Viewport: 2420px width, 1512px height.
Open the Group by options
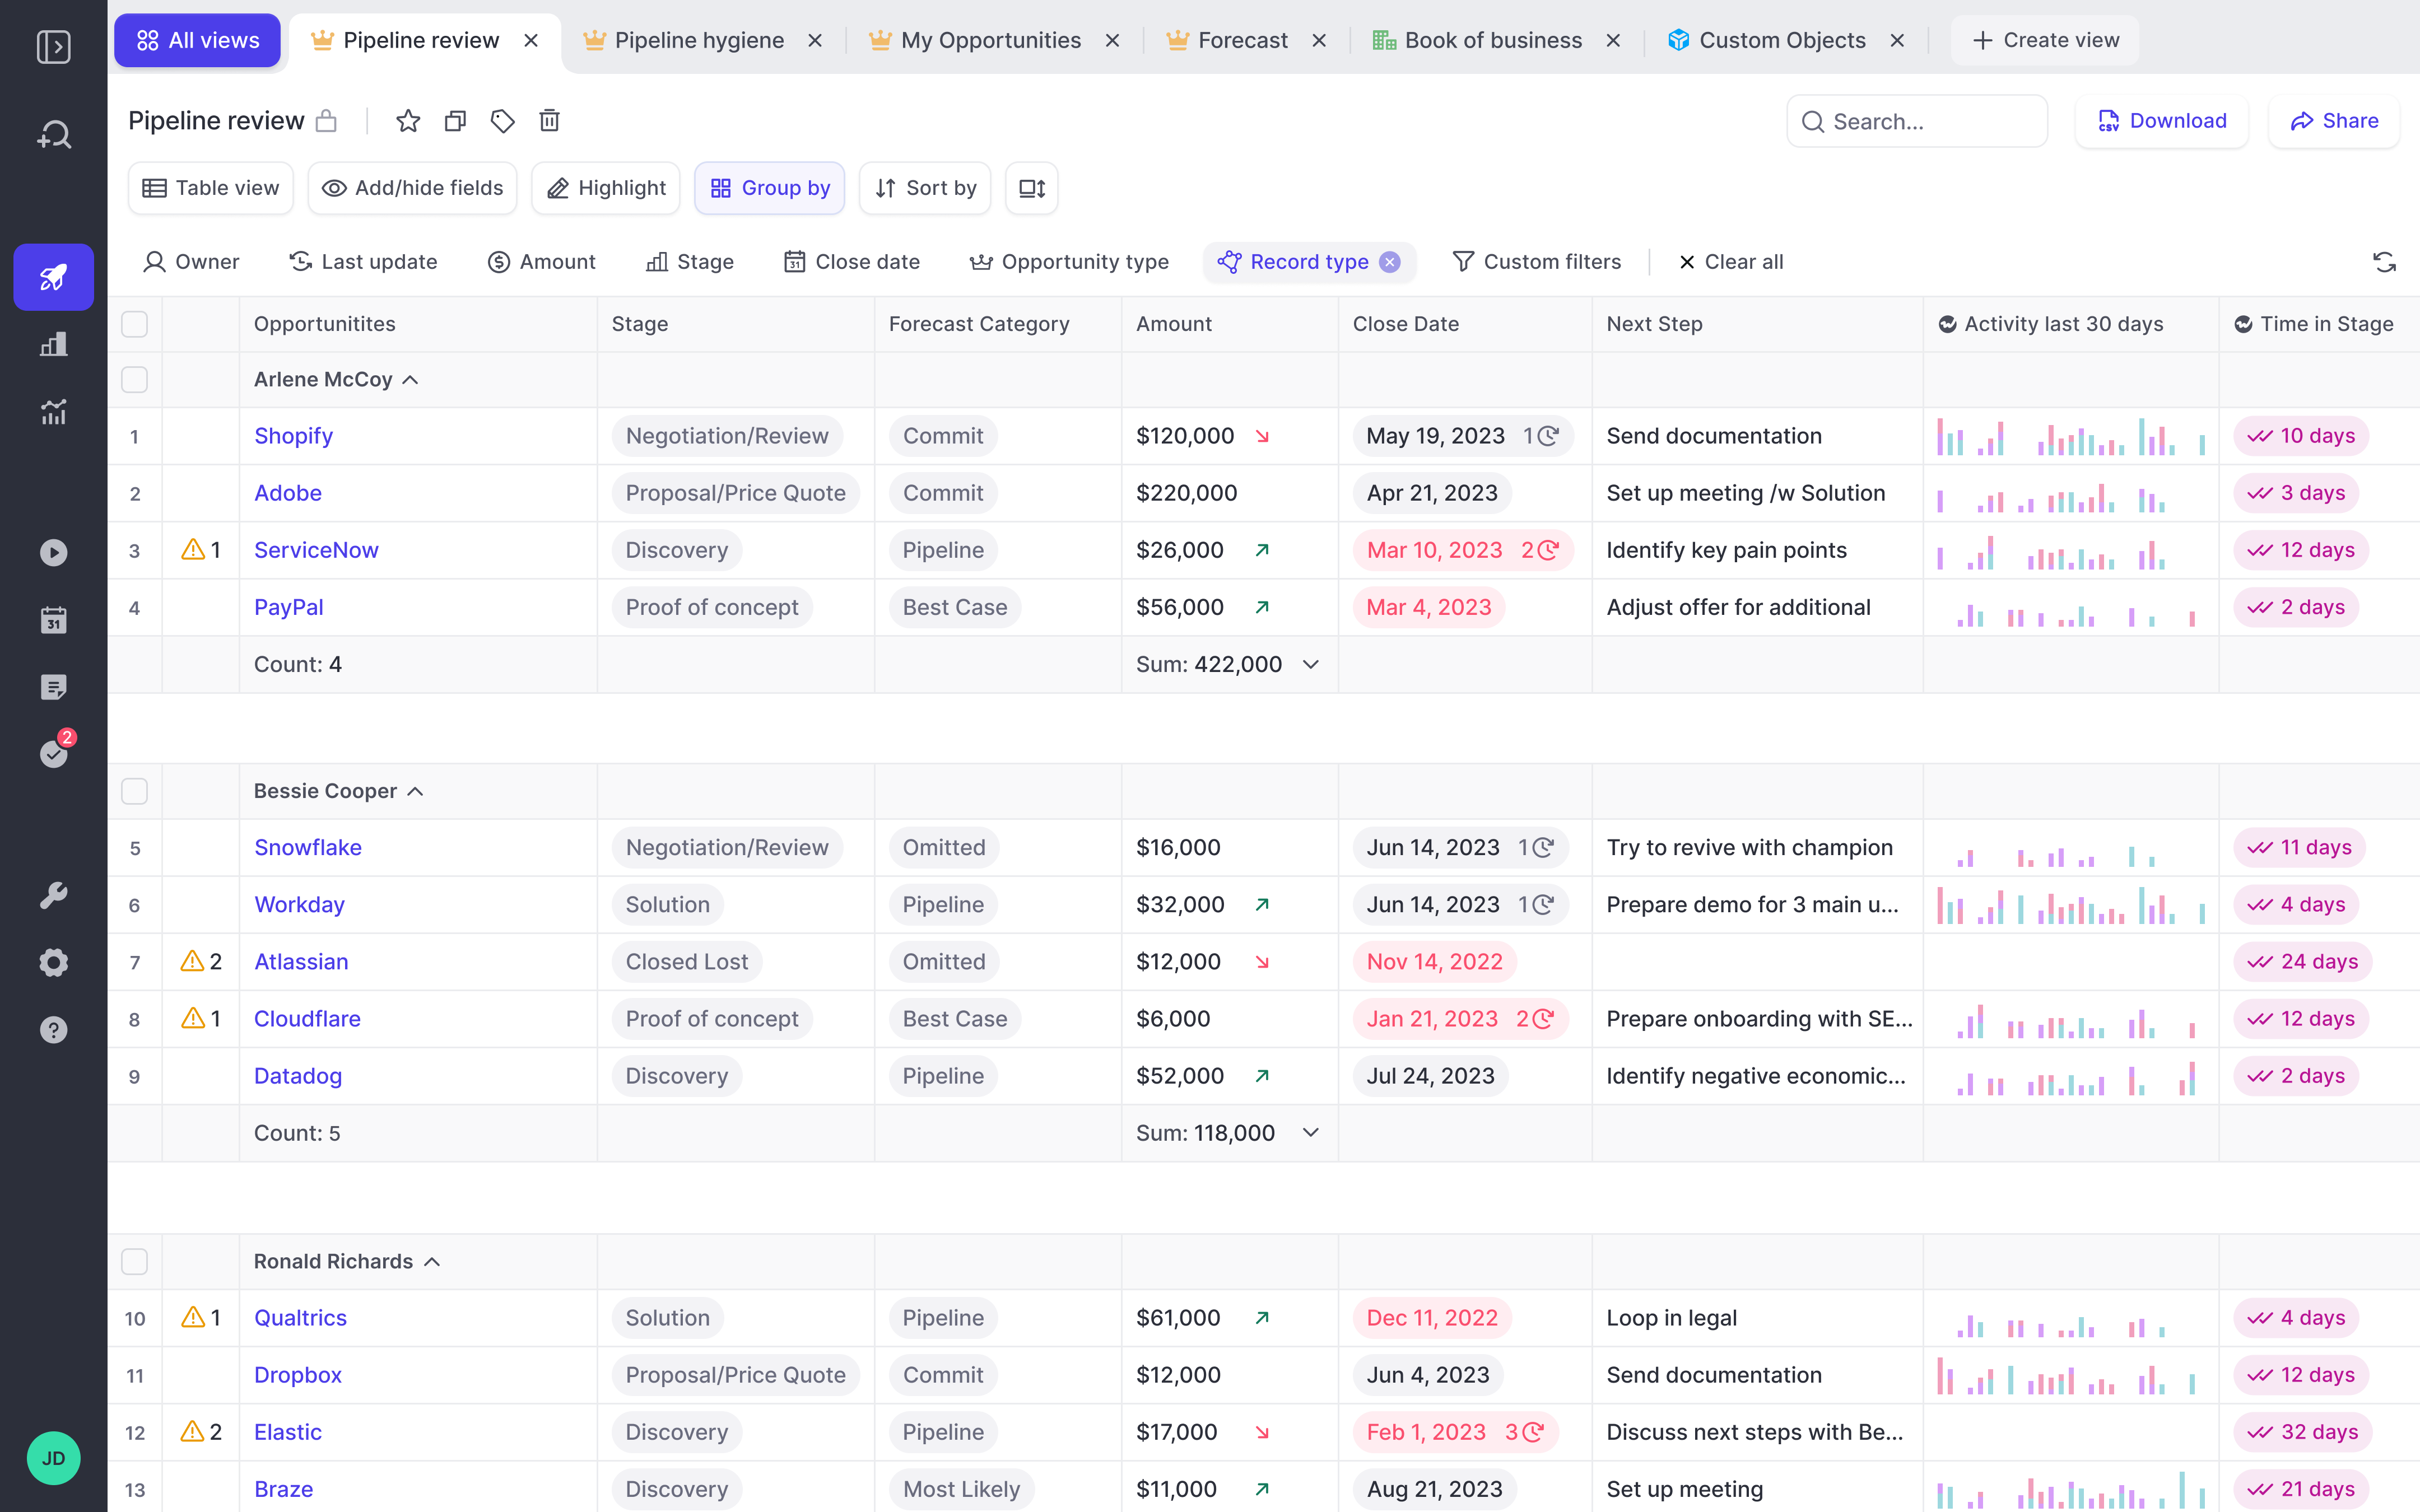(770, 188)
